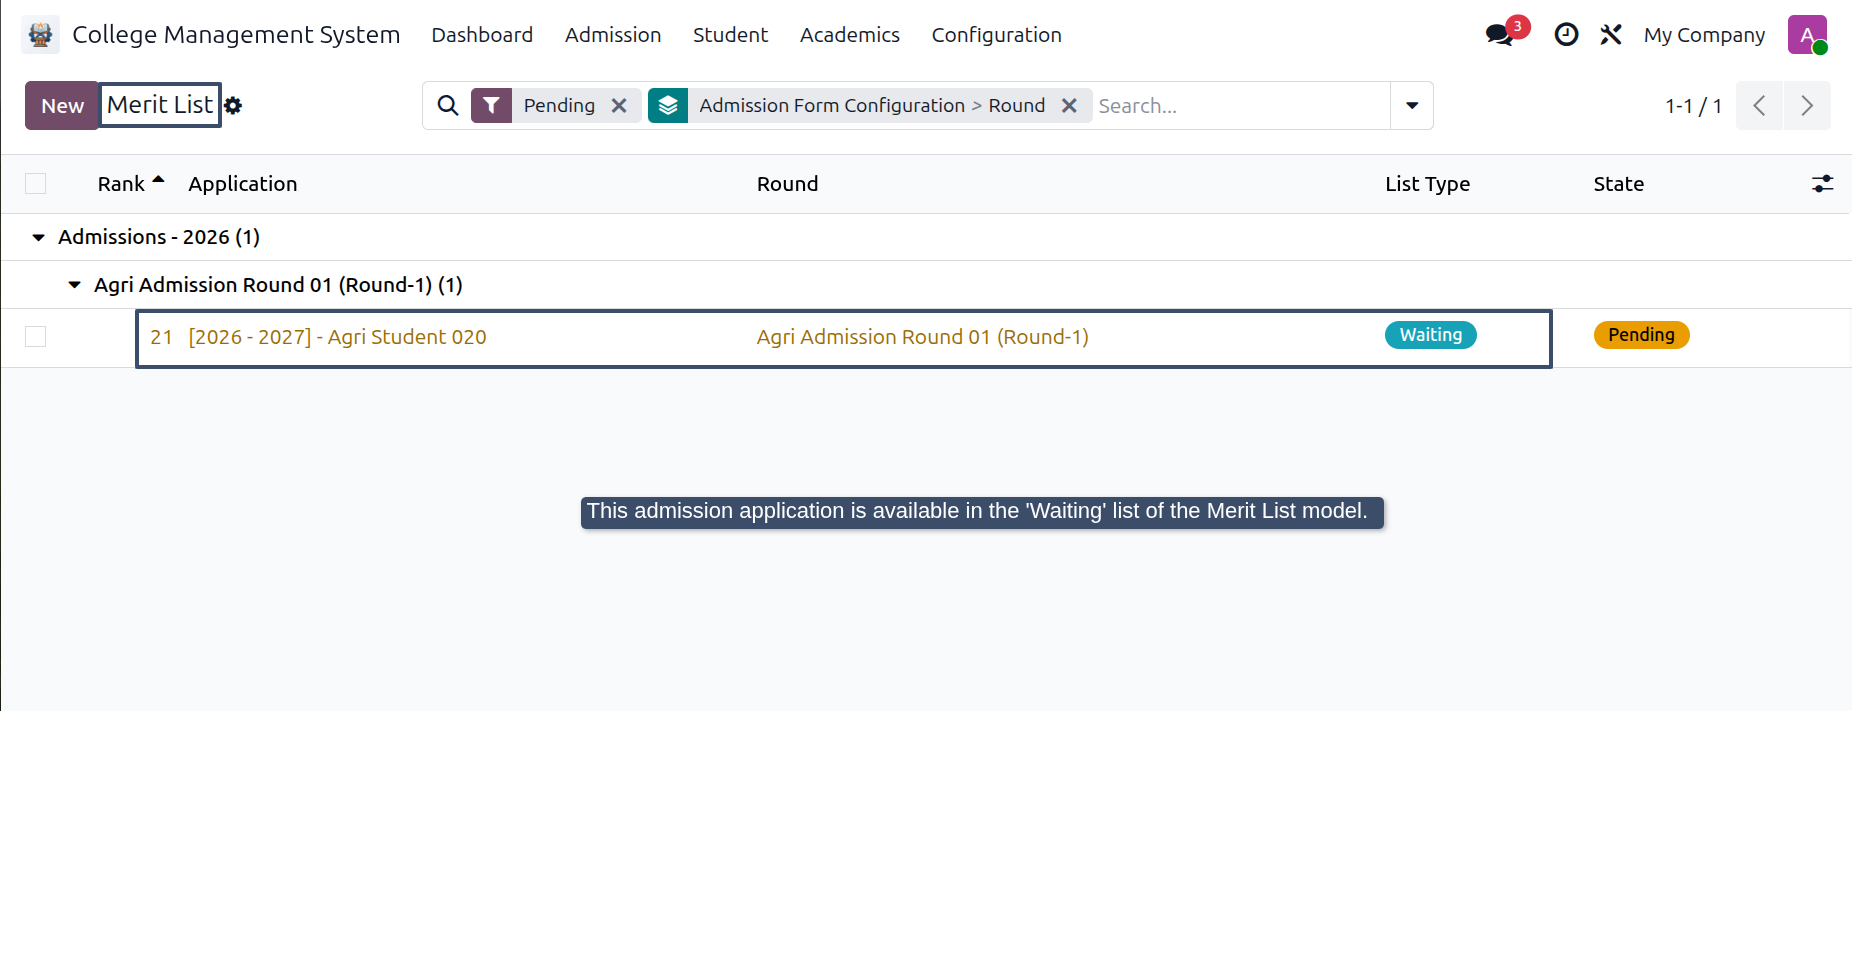Image resolution: width=1852 pixels, height=960 pixels.
Task: Click the New button
Action: pyautogui.click(x=62, y=106)
